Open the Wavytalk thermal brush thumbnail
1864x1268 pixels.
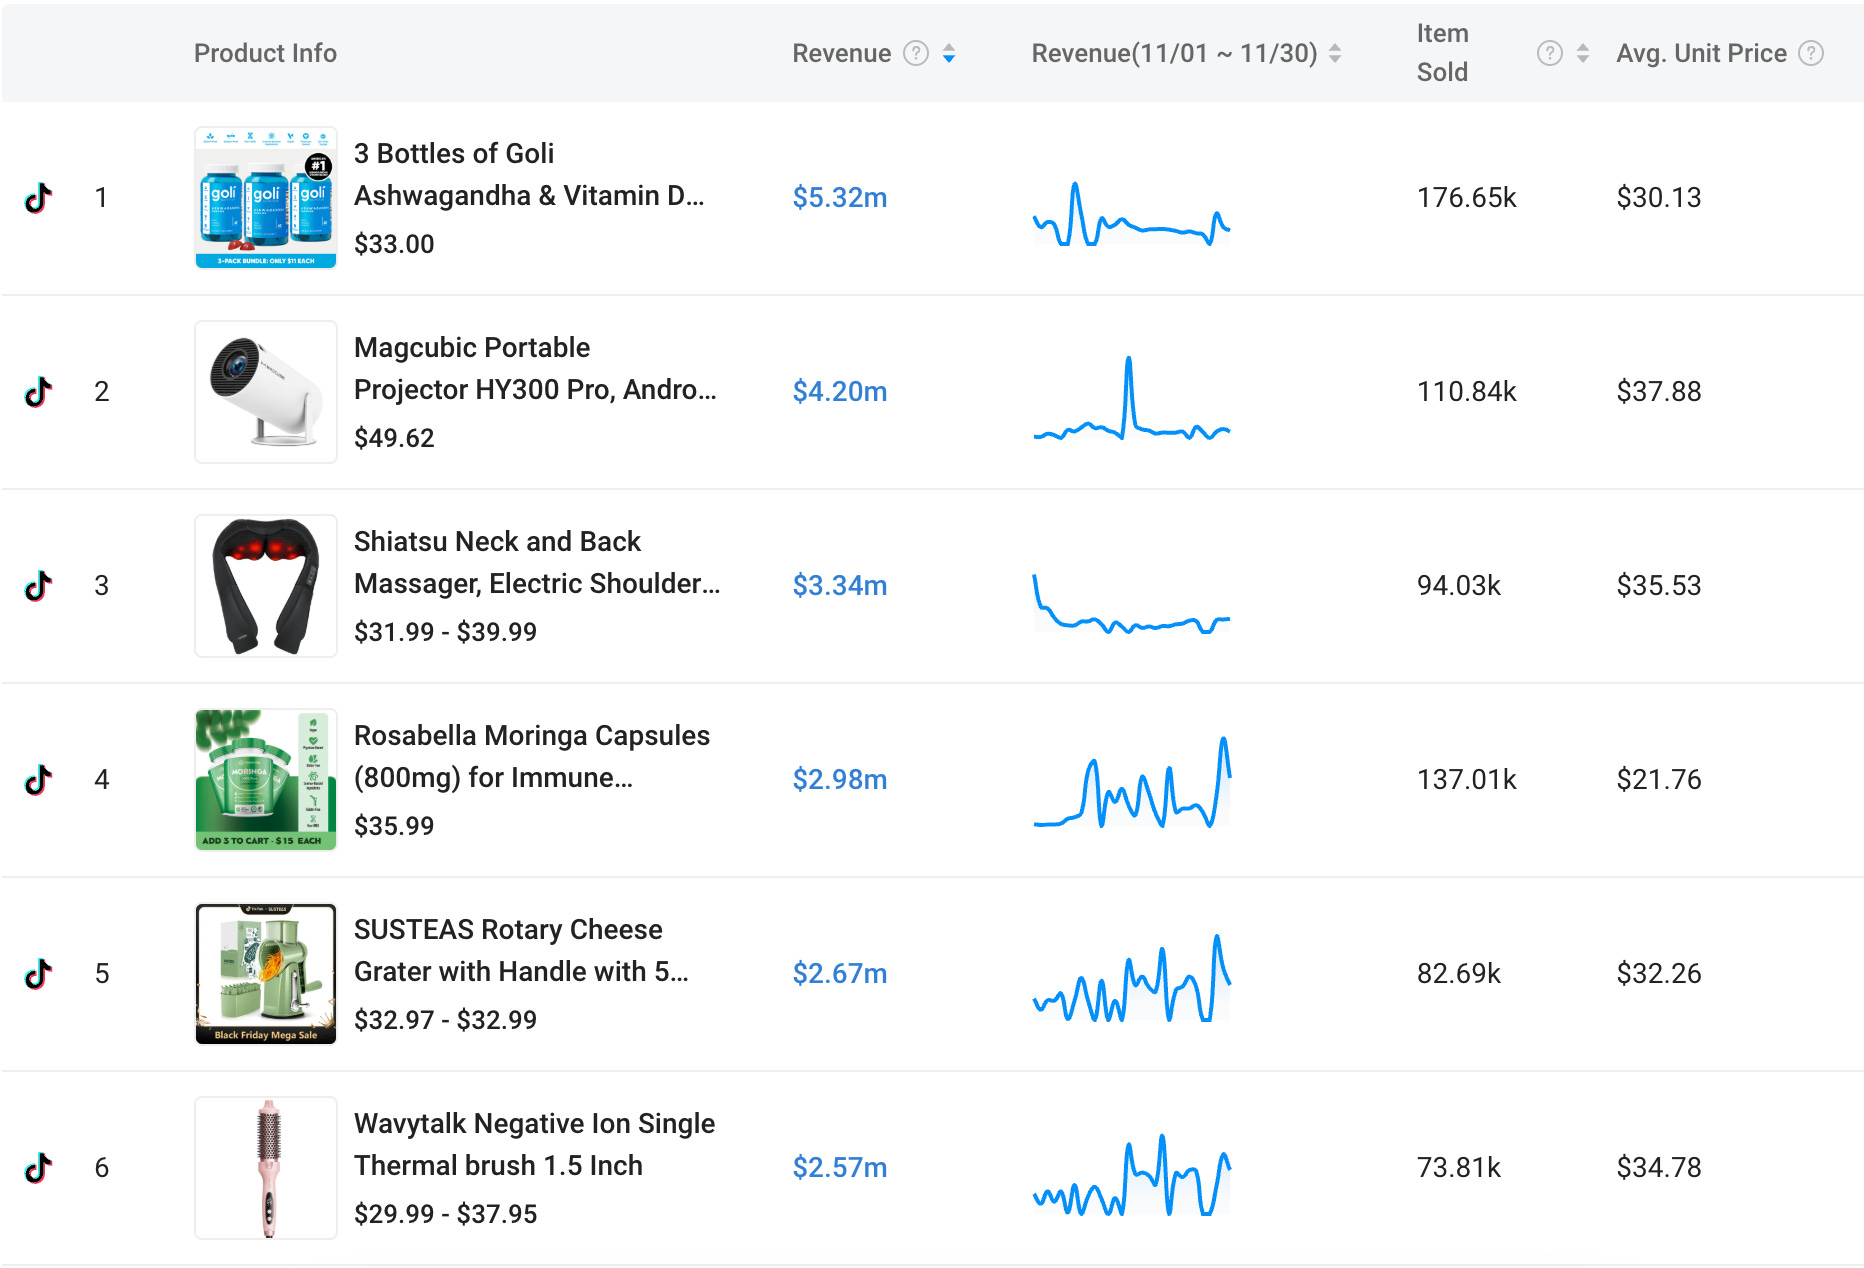click(266, 1168)
